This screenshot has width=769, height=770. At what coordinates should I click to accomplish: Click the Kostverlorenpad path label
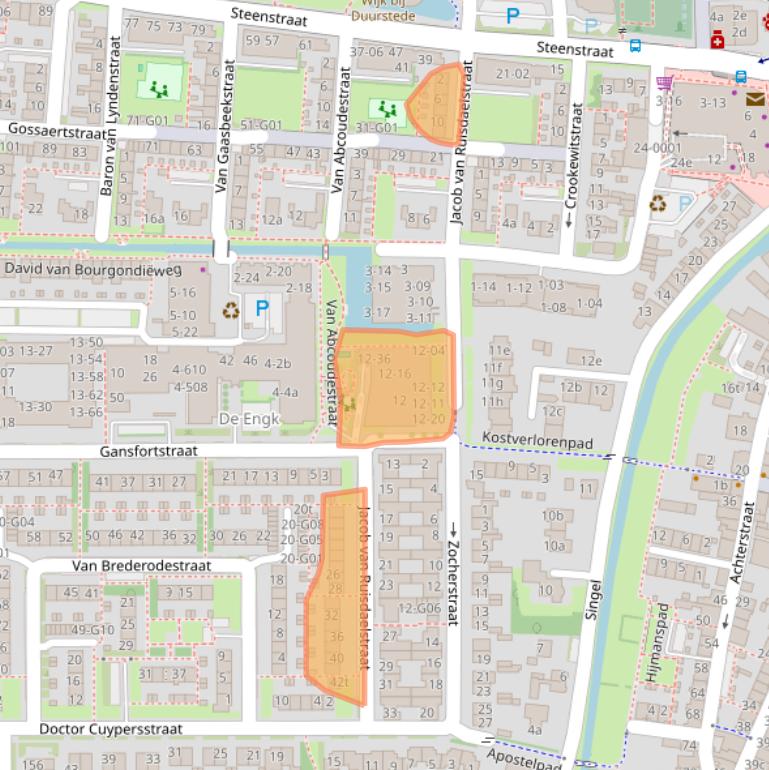537,440
